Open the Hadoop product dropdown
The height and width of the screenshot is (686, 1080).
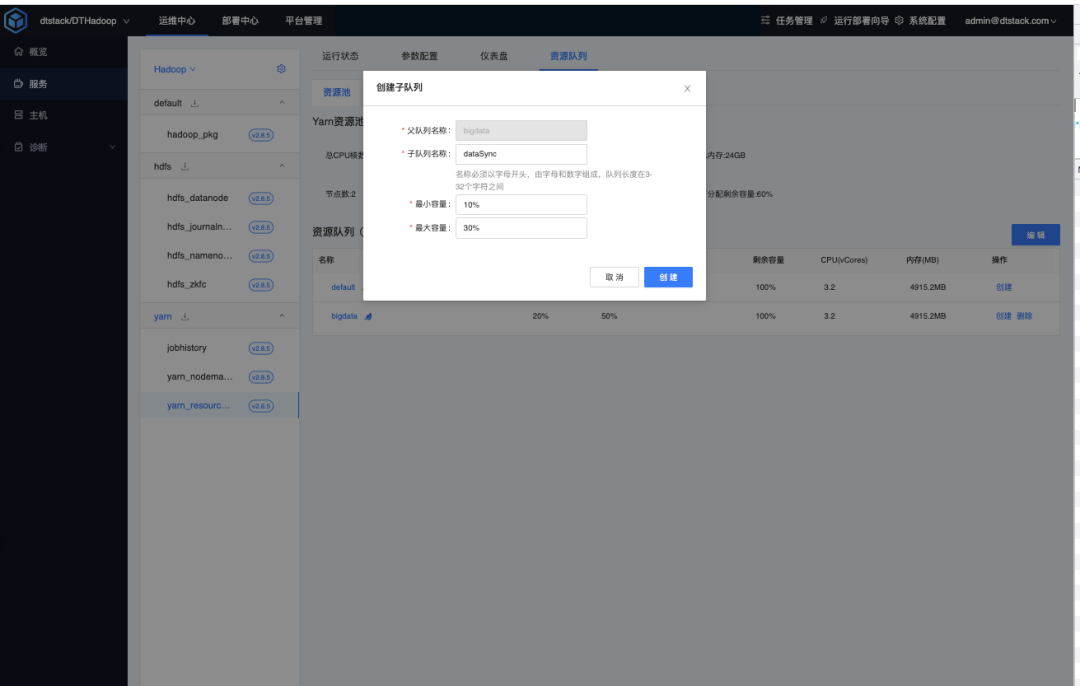(x=174, y=70)
